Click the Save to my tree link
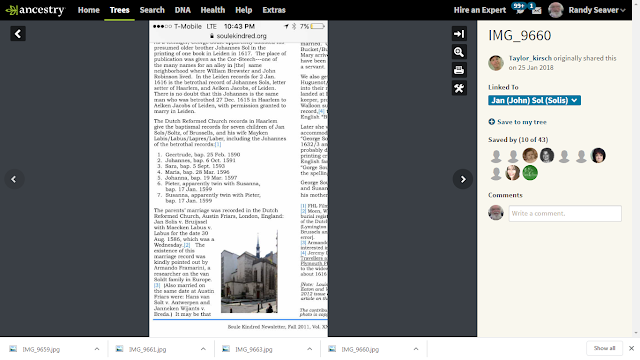 coord(522,122)
